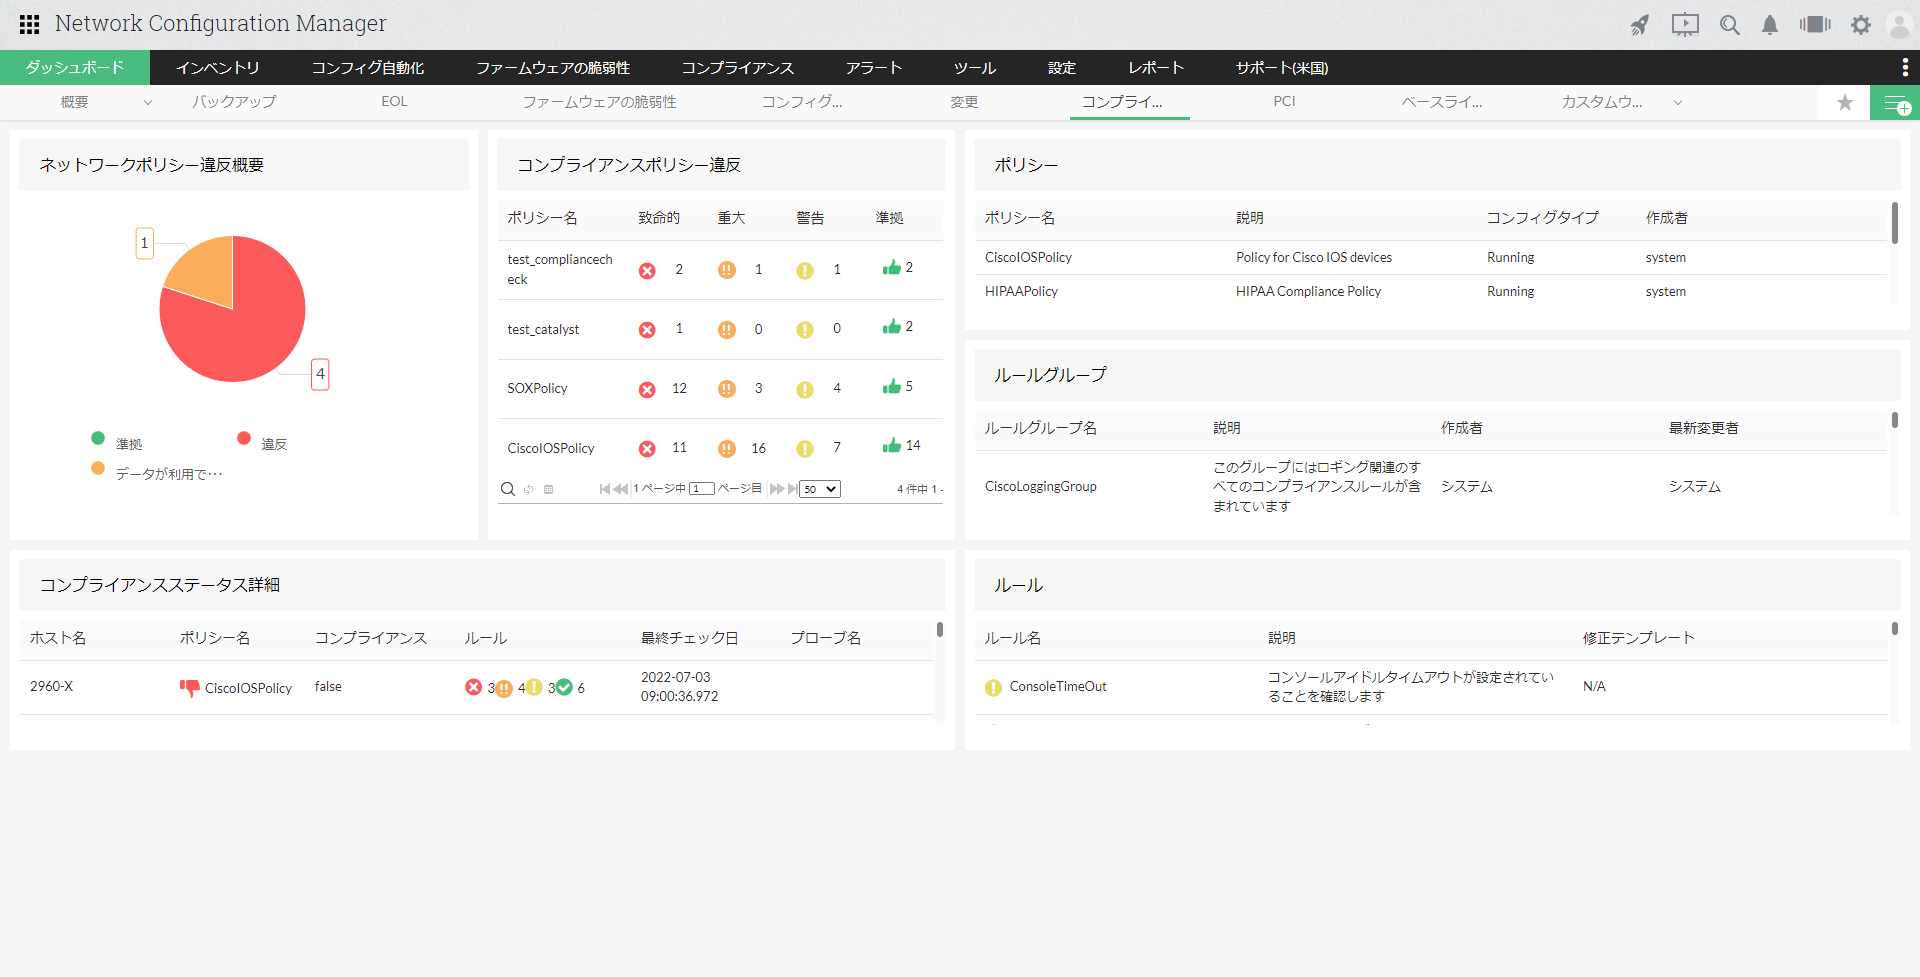Open the HIPAAPolicy entry in policy list
This screenshot has width=1920, height=977.
click(1021, 291)
